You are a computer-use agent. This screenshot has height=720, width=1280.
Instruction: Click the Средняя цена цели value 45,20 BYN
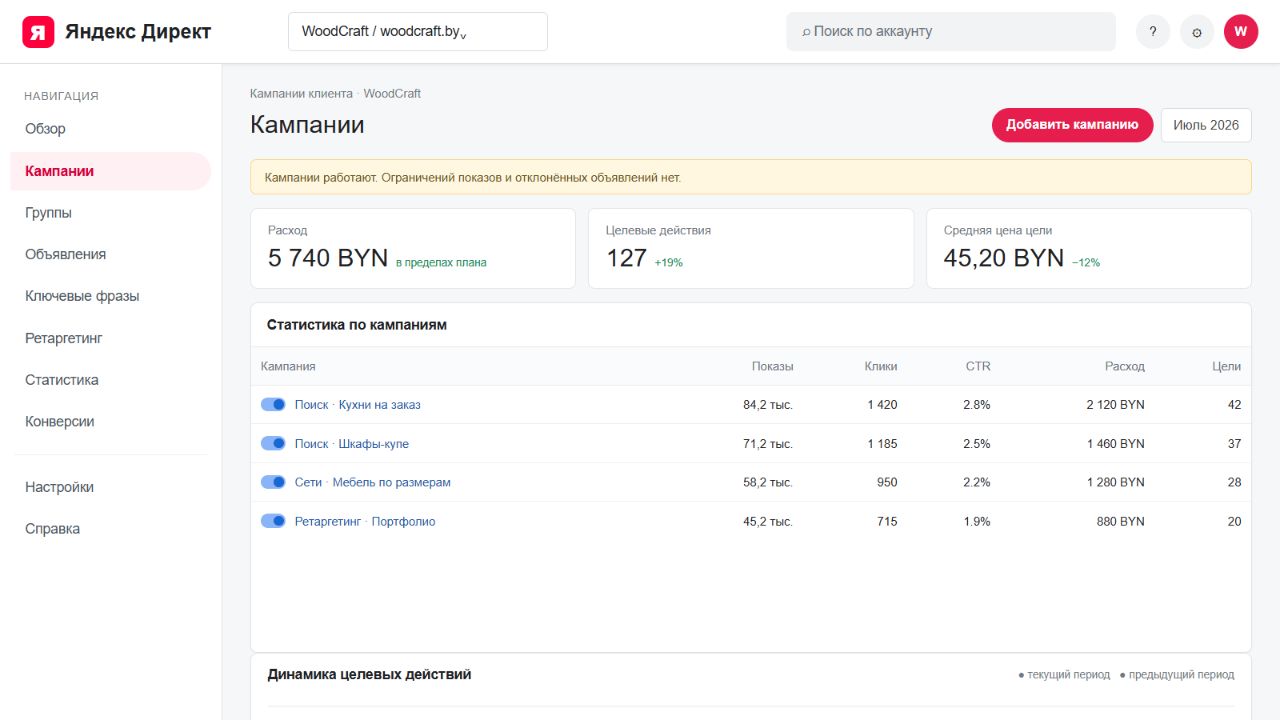click(1004, 258)
